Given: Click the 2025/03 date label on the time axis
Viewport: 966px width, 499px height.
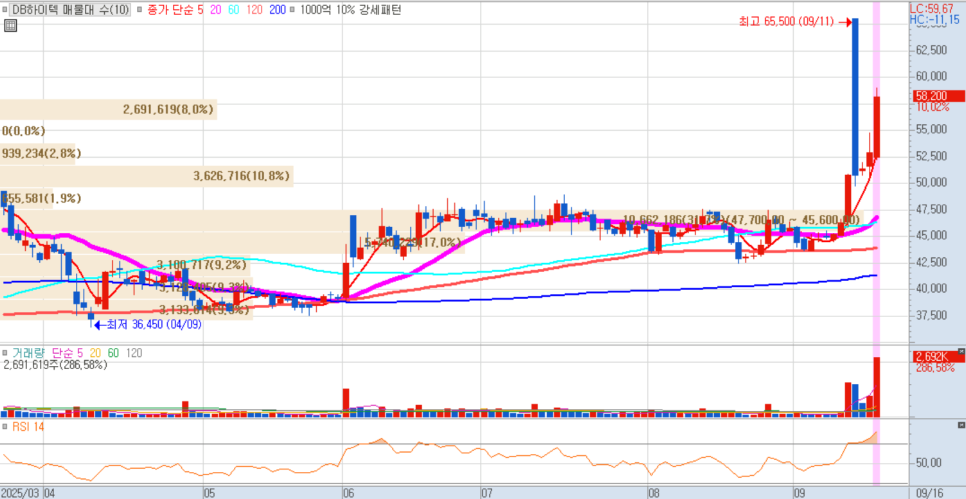Looking at the screenshot, I should (20, 493).
